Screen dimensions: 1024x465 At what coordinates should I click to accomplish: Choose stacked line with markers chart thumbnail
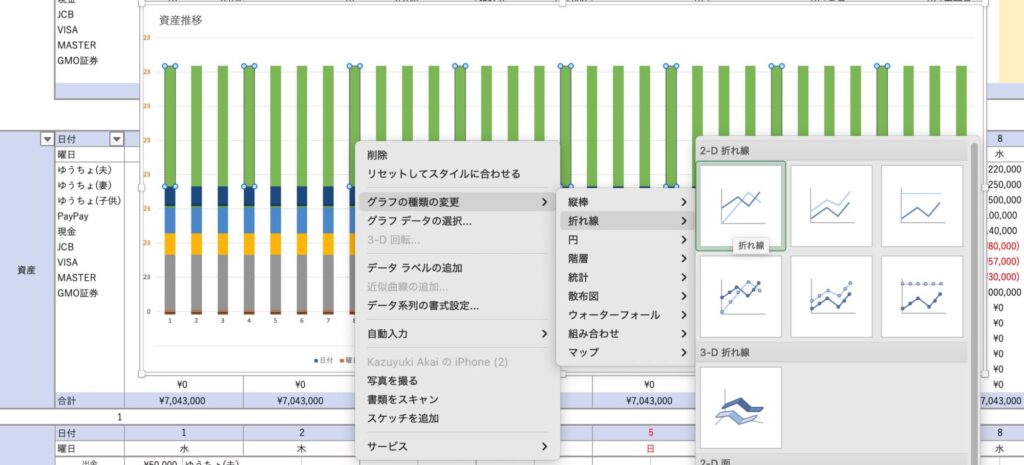tap(831, 296)
